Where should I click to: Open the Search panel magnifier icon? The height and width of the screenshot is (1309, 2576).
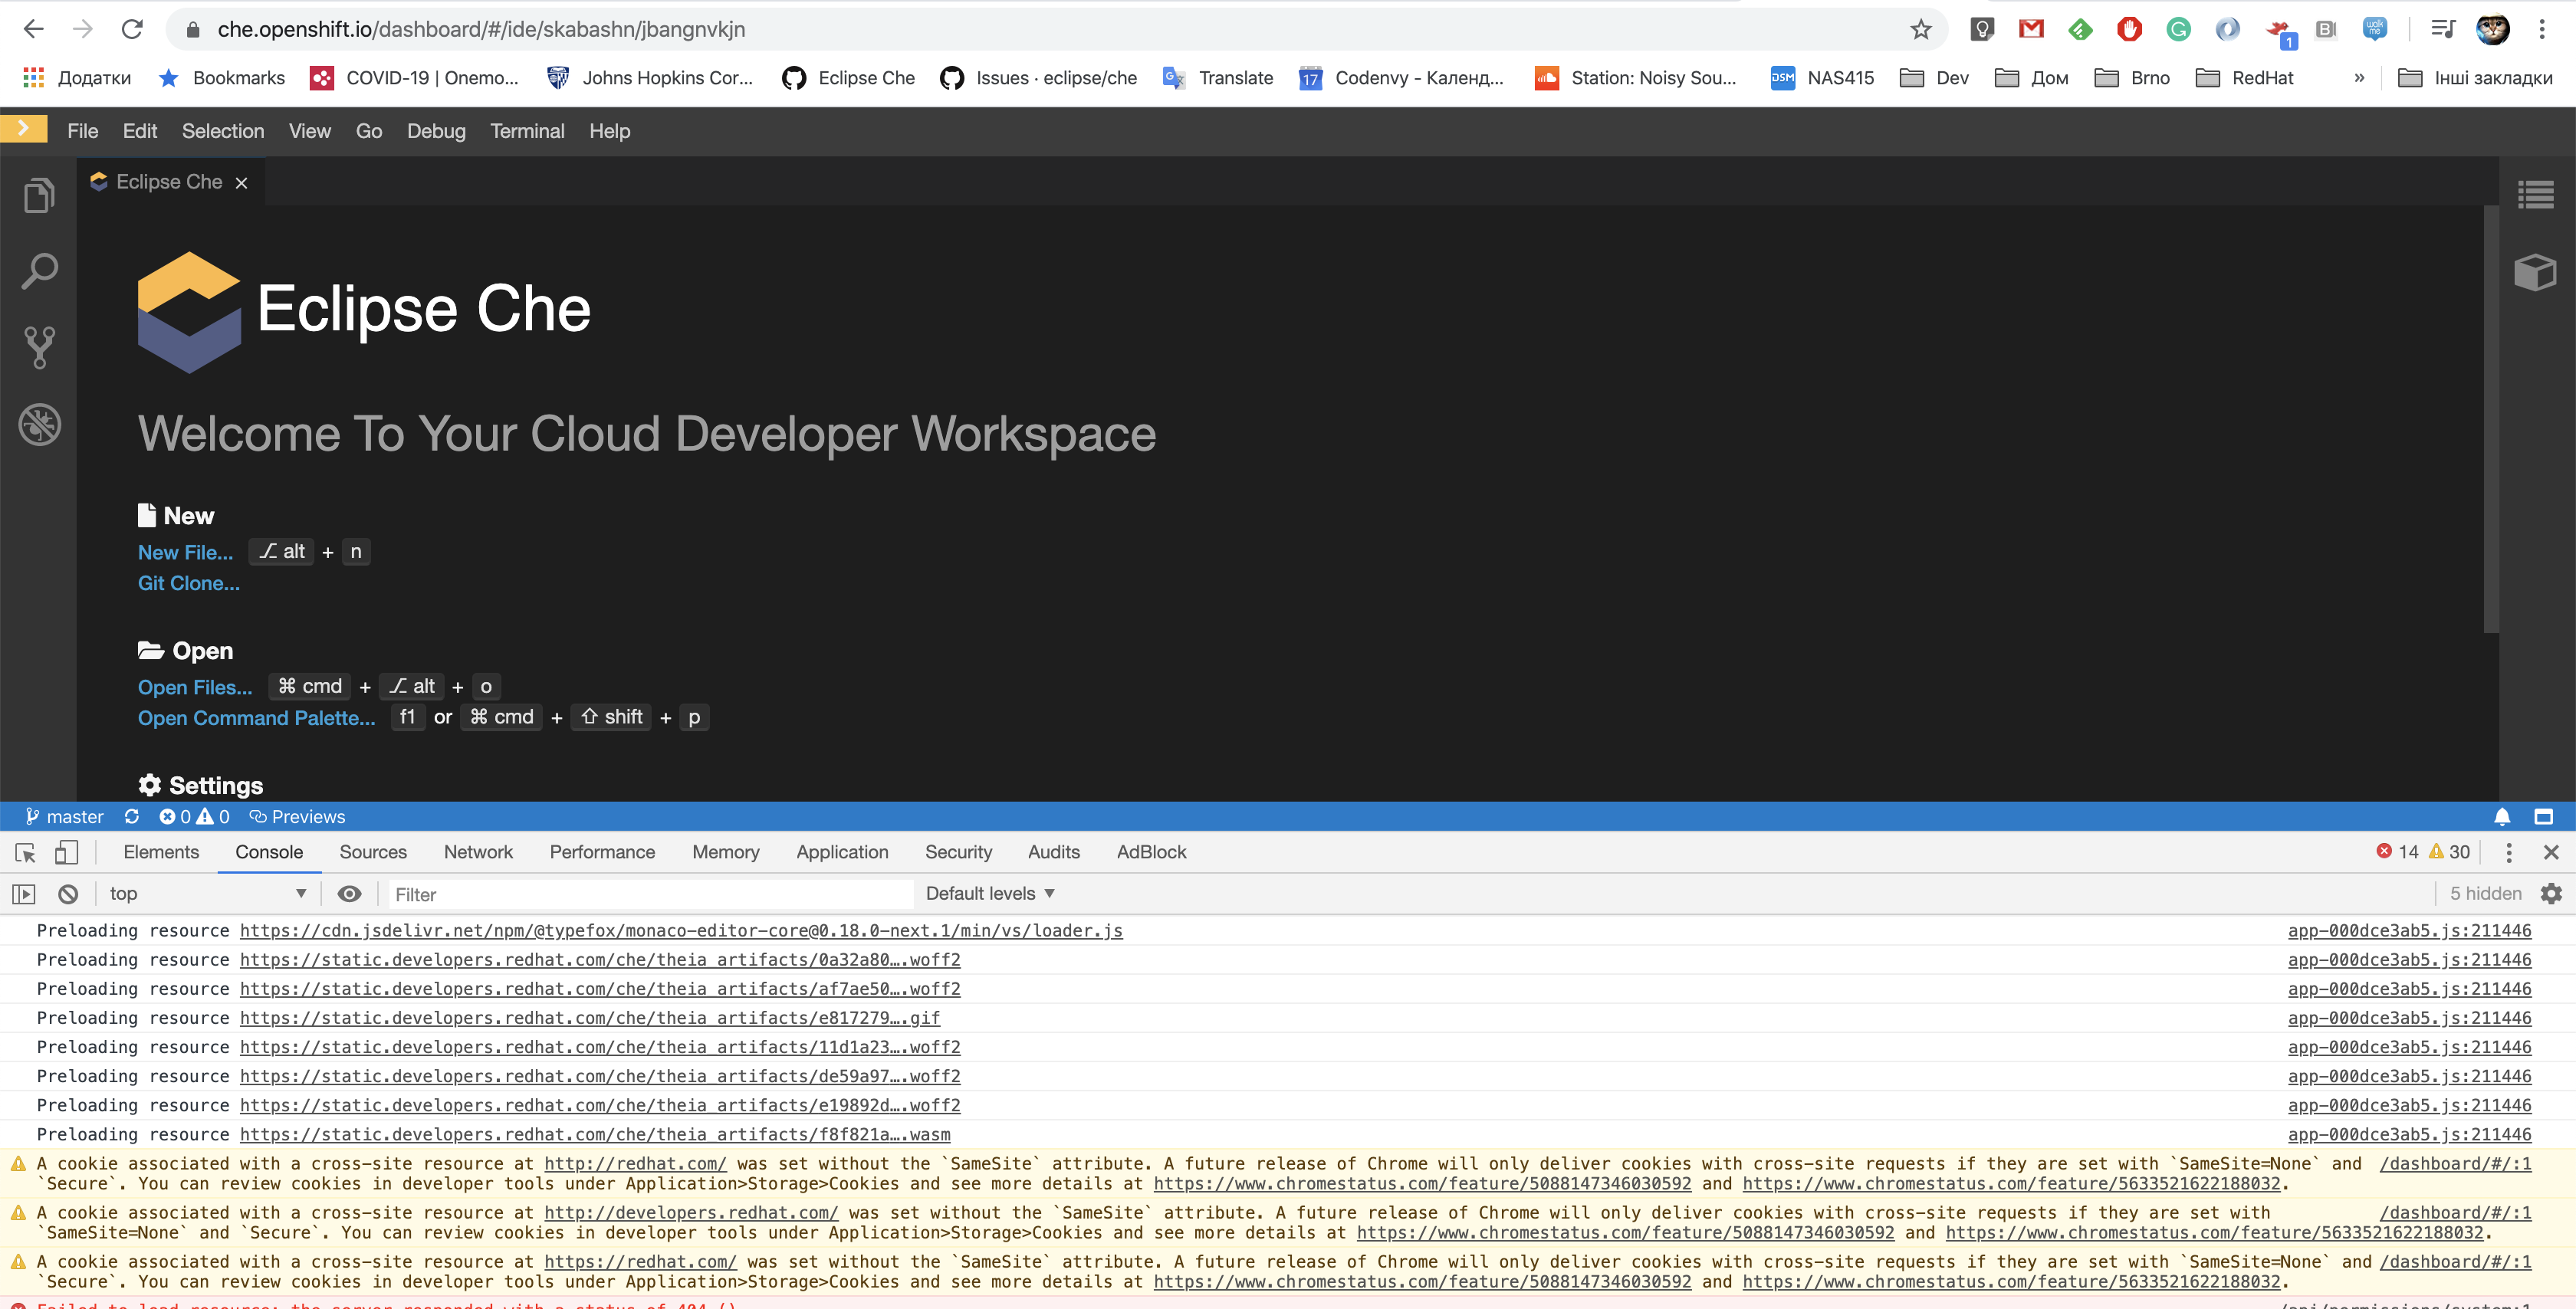point(39,271)
